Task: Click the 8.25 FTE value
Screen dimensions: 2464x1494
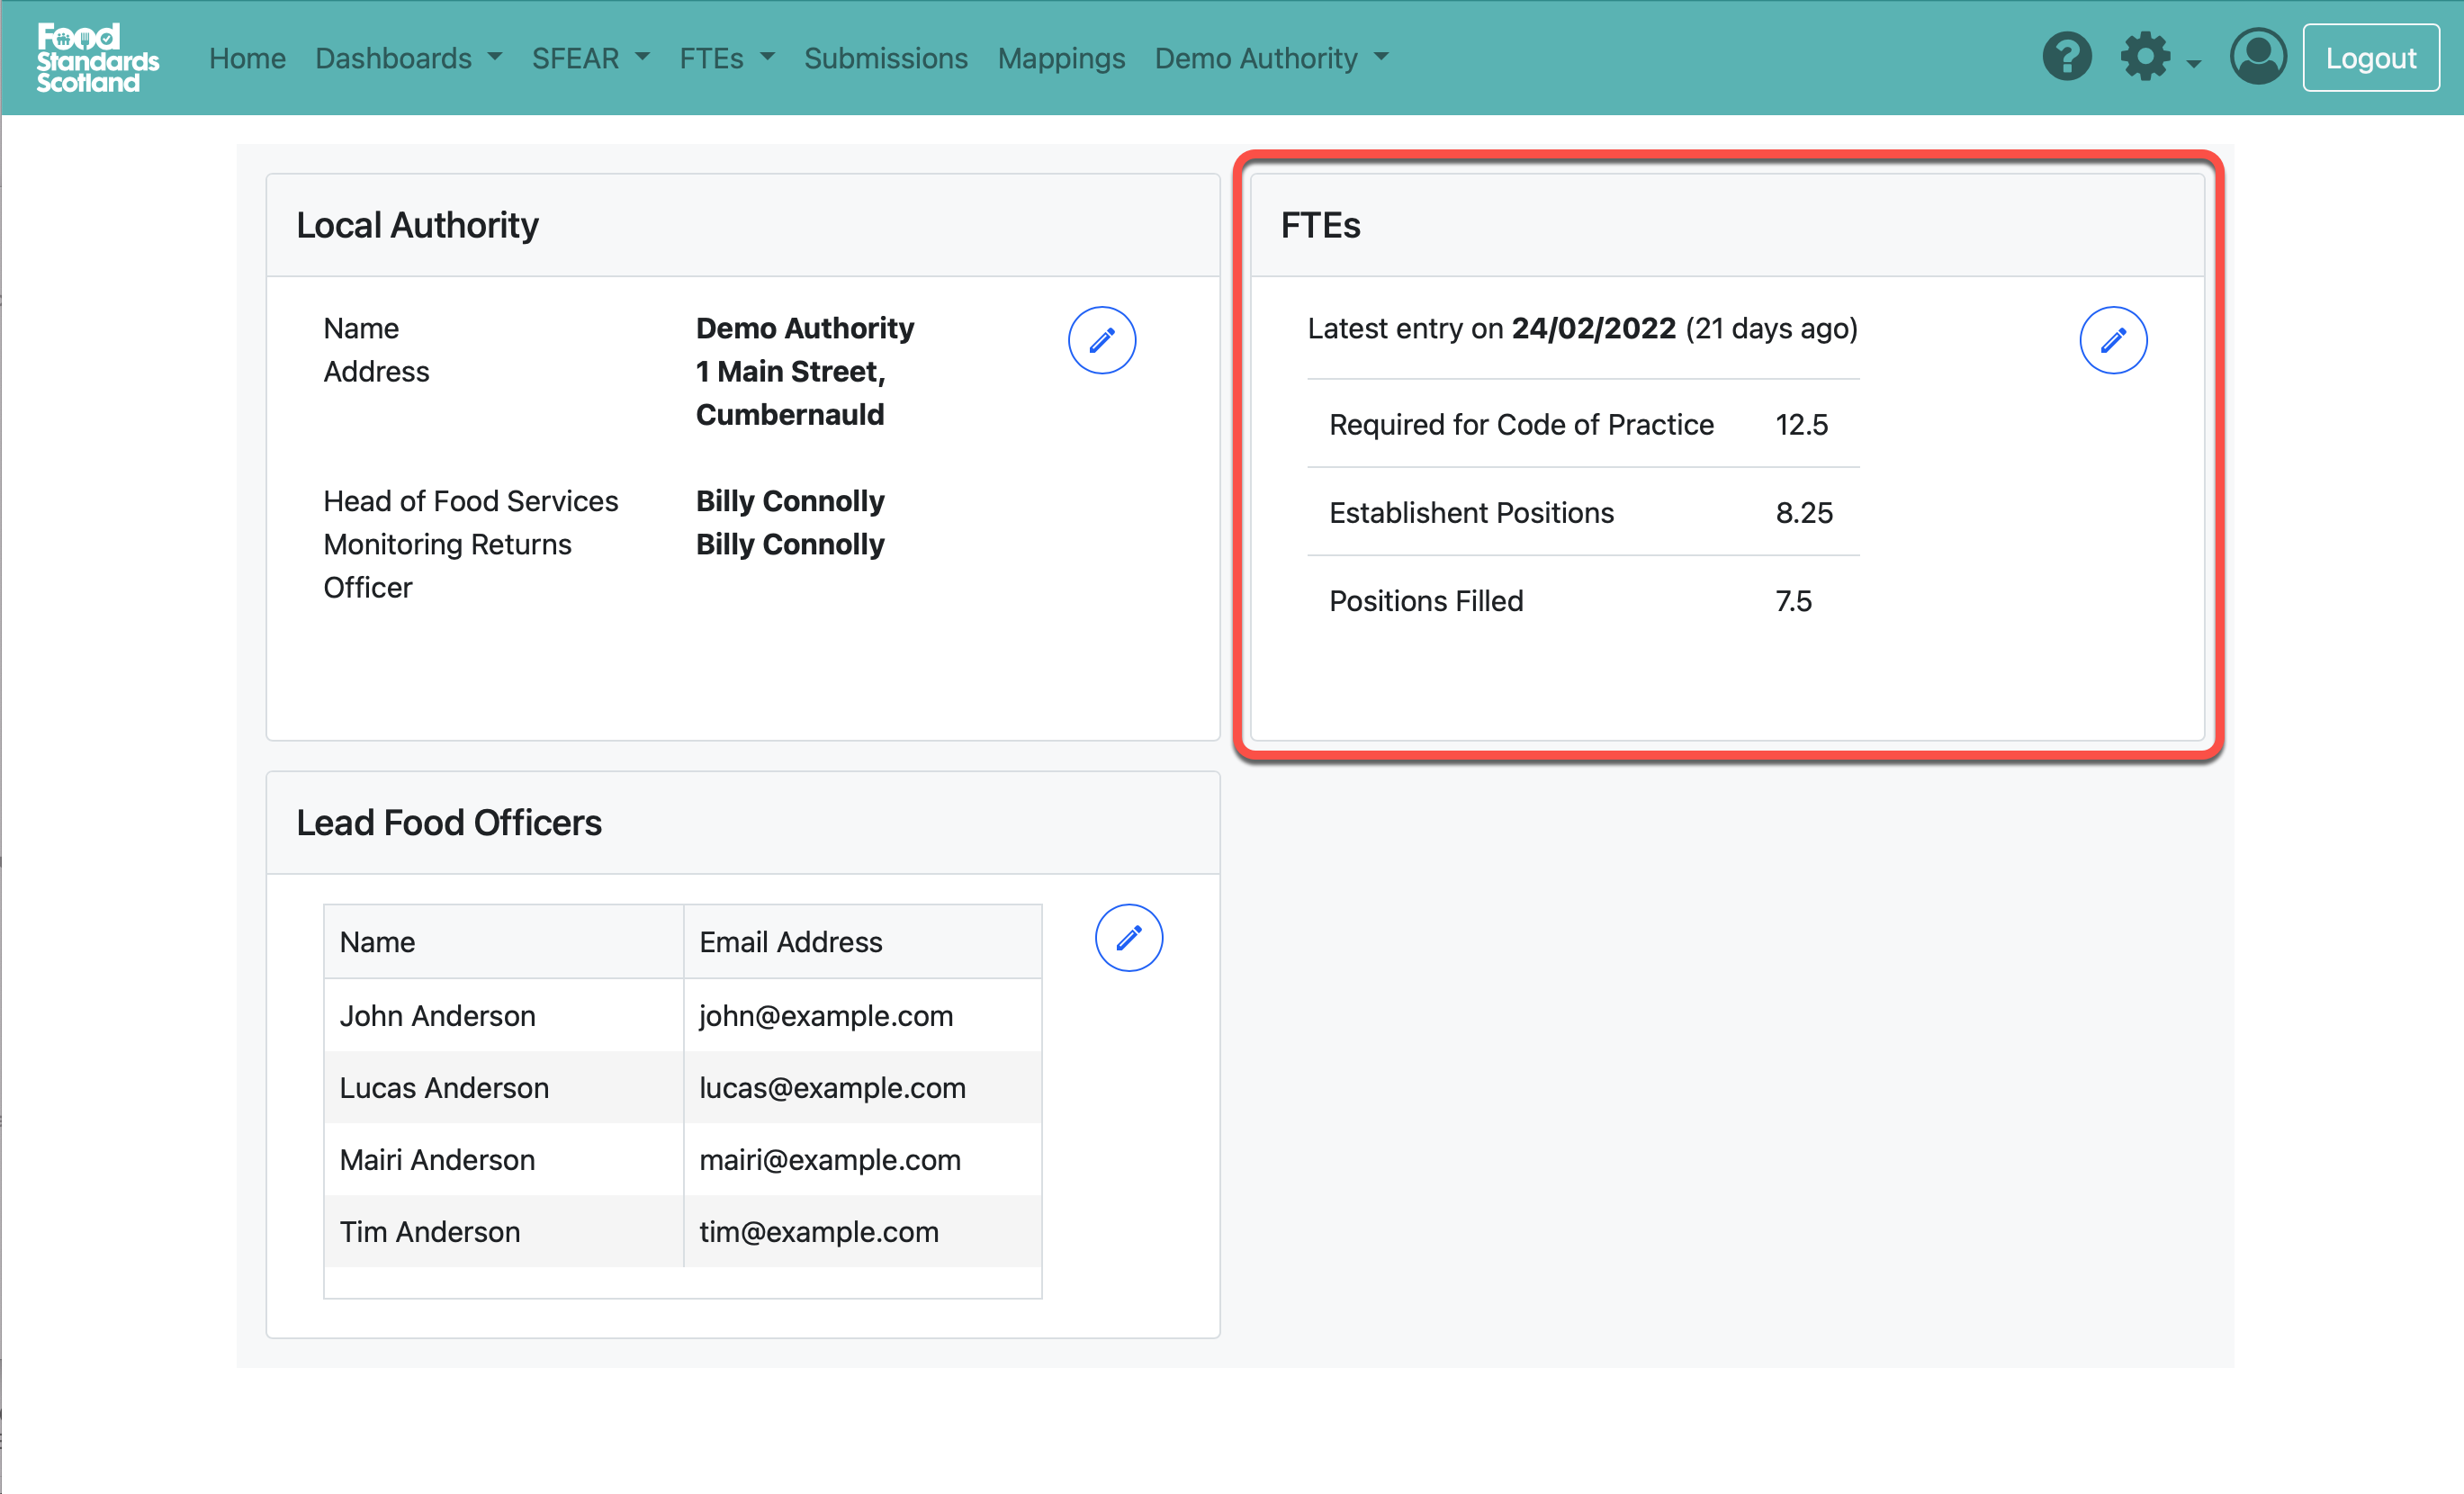Action: pyautogui.click(x=1804, y=512)
